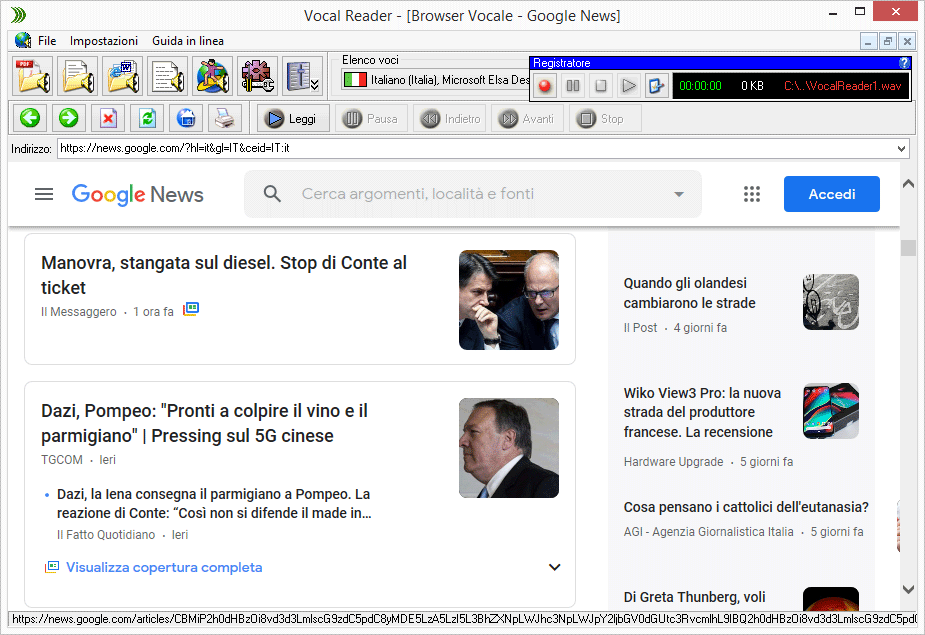Click the Google News search magnifier icon
This screenshot has width=925, height=635.
click(x=272, y=194)
